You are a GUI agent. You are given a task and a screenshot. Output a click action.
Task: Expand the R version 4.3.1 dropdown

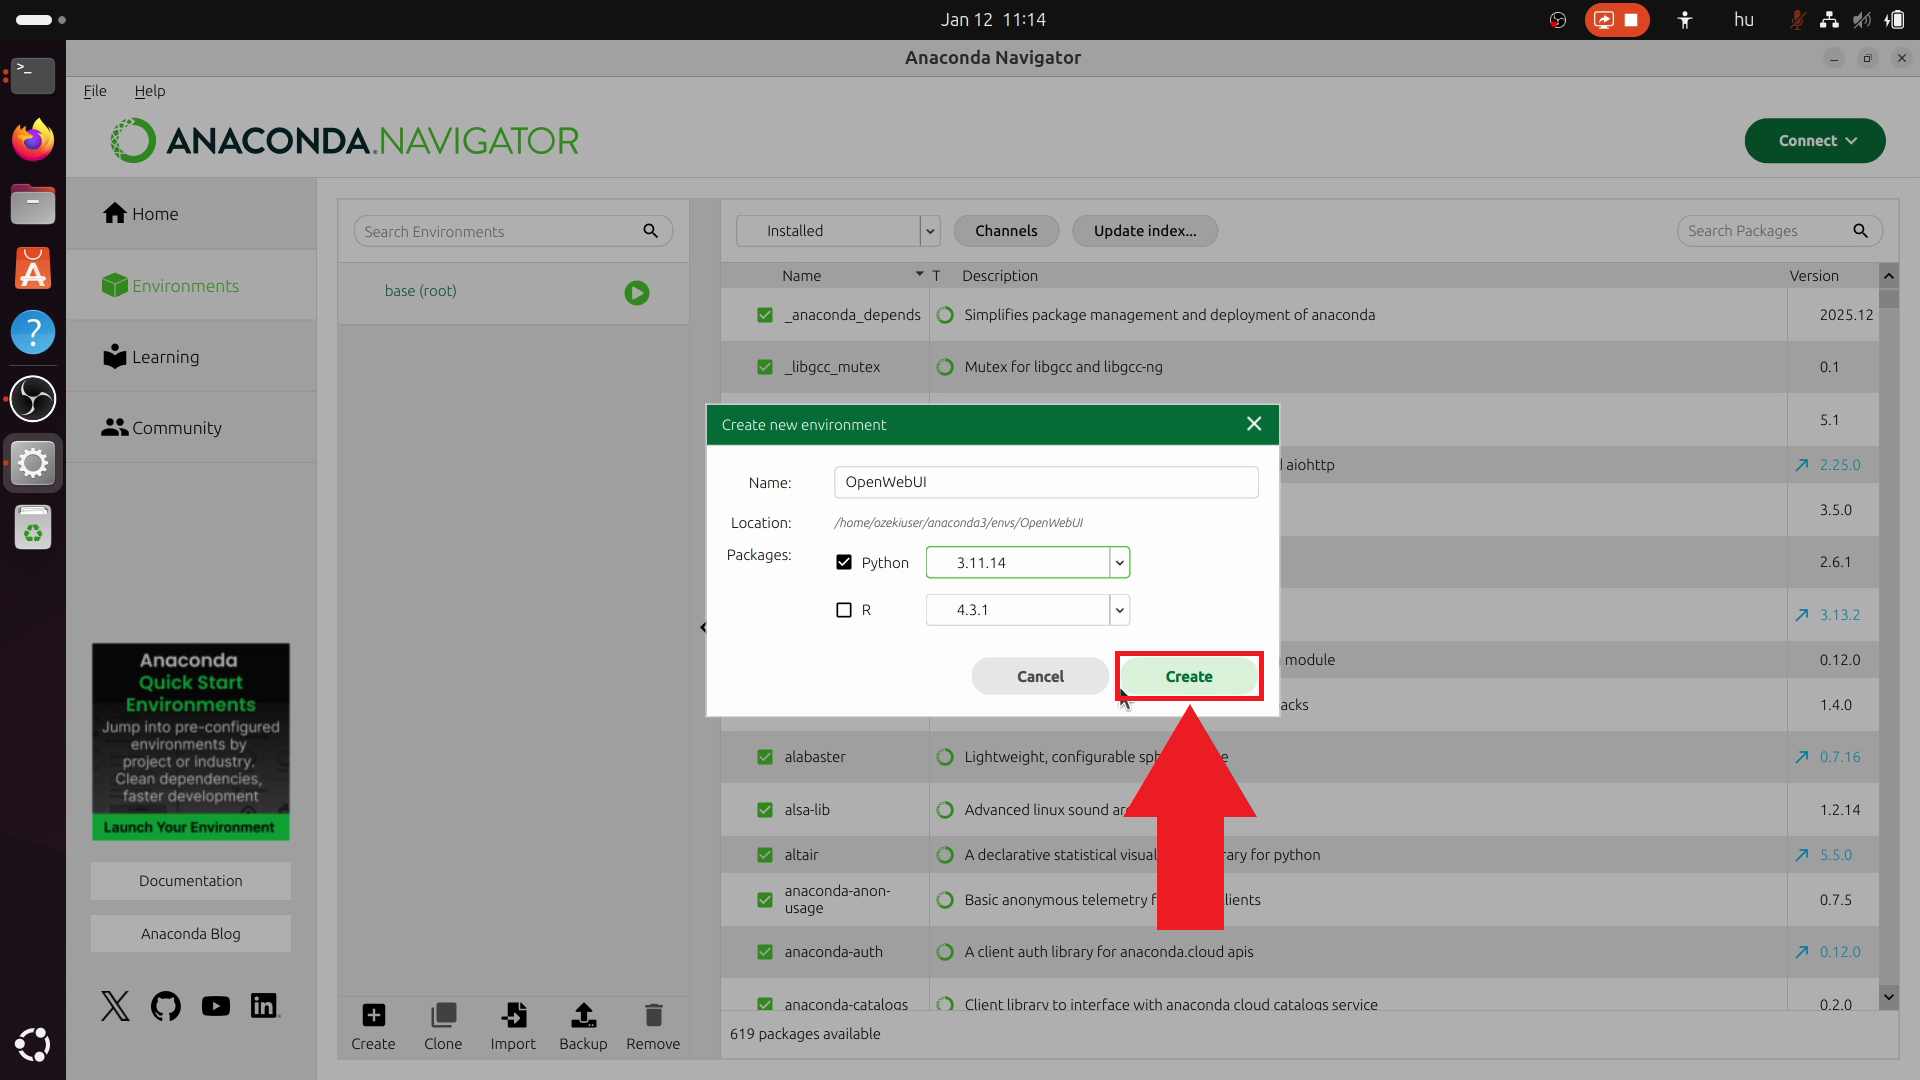(1119, 610)
